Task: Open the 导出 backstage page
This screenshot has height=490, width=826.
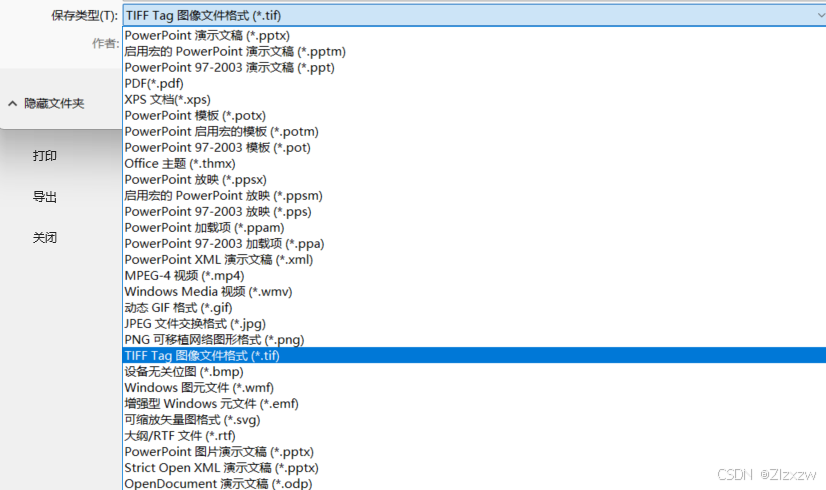Action: click(45, 197)
